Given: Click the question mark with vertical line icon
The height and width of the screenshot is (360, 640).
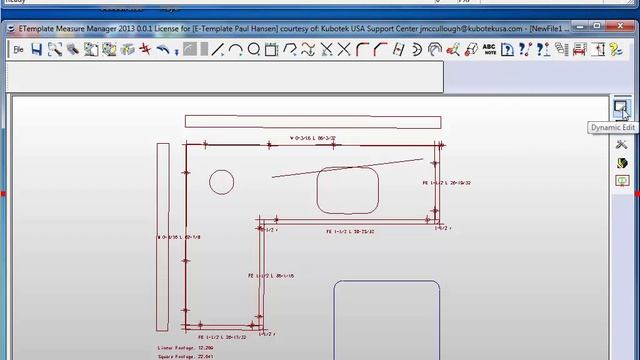Looking at the screenshot, I should tap(543, 50).
